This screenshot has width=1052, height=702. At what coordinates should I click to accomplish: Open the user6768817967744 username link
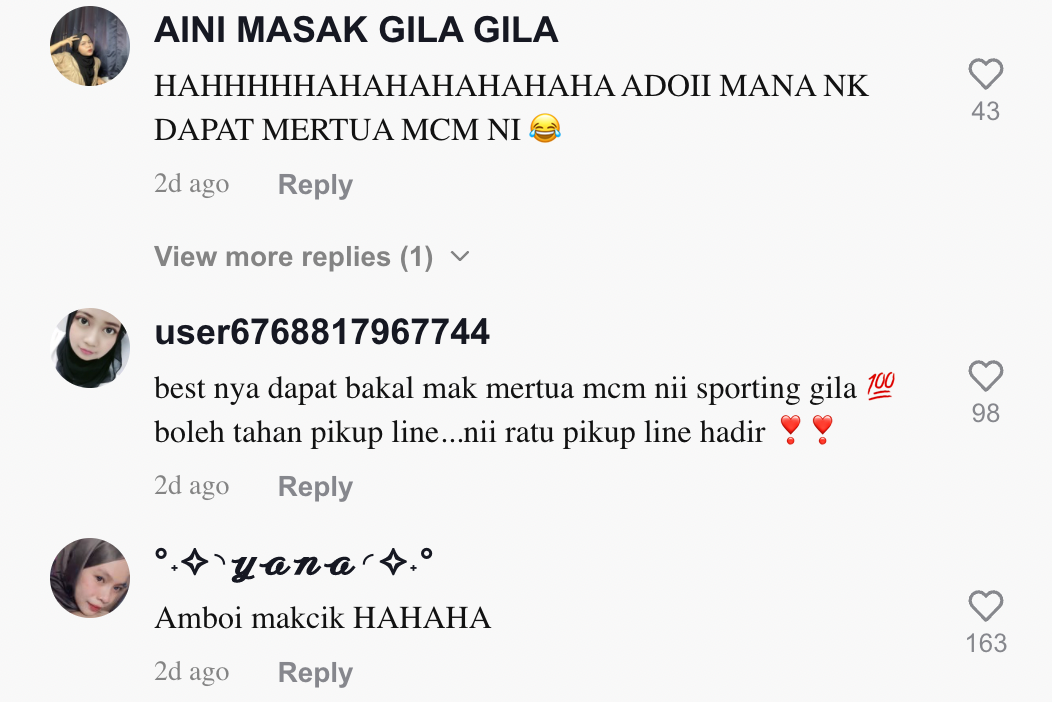(322, 332)
